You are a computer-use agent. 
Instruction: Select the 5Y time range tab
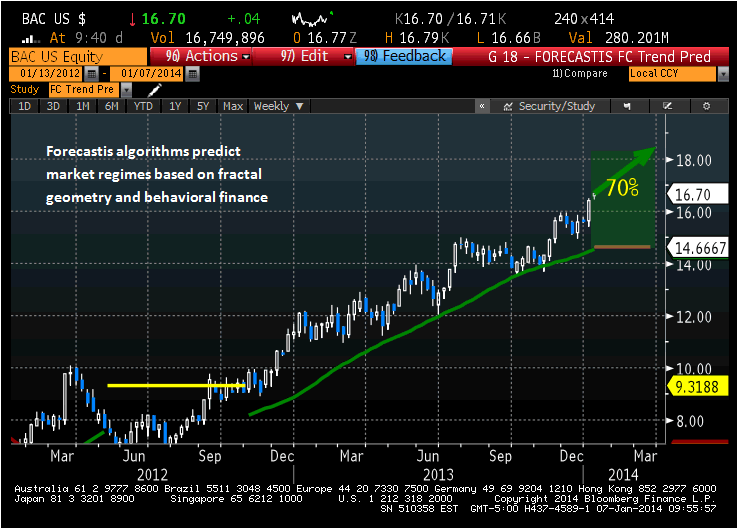[205, 106]
